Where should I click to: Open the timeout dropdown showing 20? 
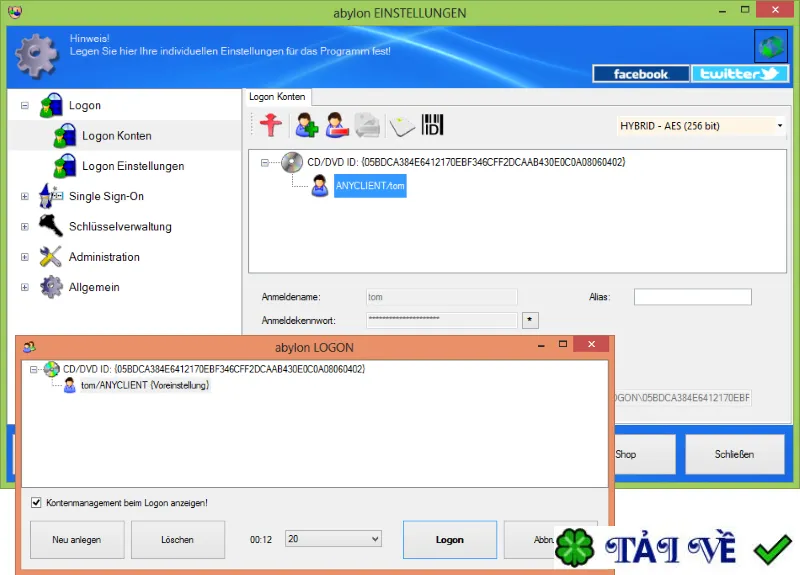(333, 539)
